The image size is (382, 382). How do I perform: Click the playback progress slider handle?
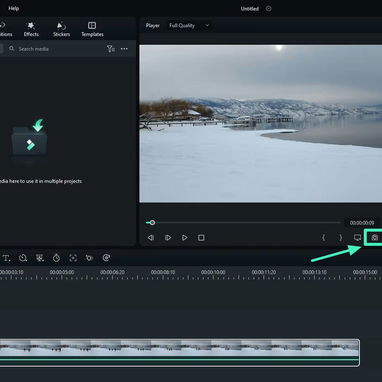[152, 222]
